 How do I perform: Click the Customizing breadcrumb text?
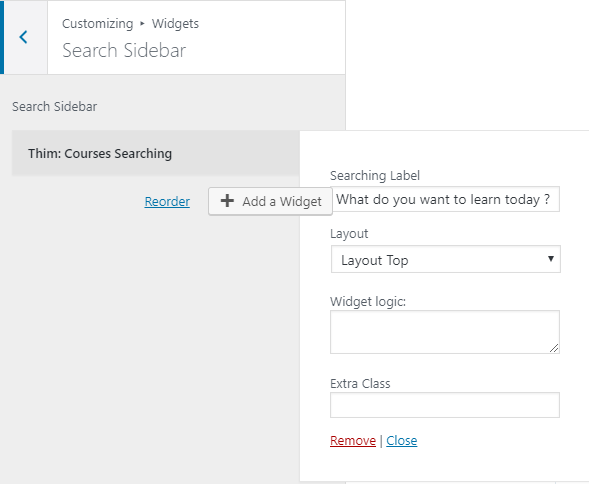pyautogui.click(x=98, y=24)
